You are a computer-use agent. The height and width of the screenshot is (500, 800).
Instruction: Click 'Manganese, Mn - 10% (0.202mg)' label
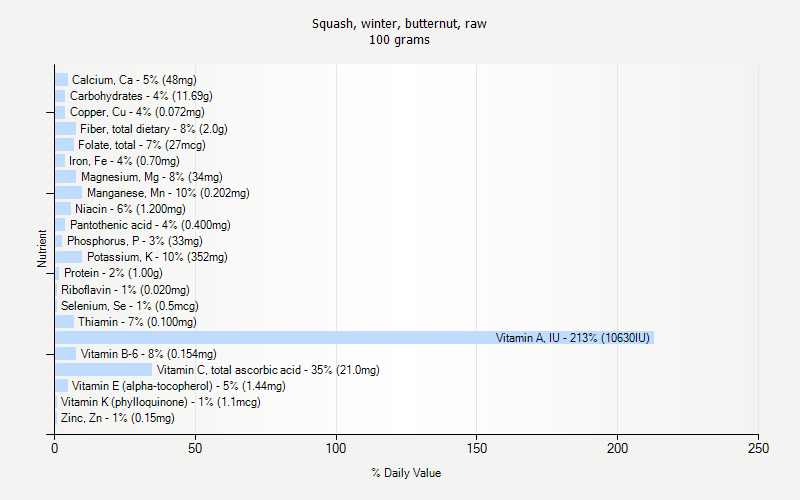coord(168,193)
